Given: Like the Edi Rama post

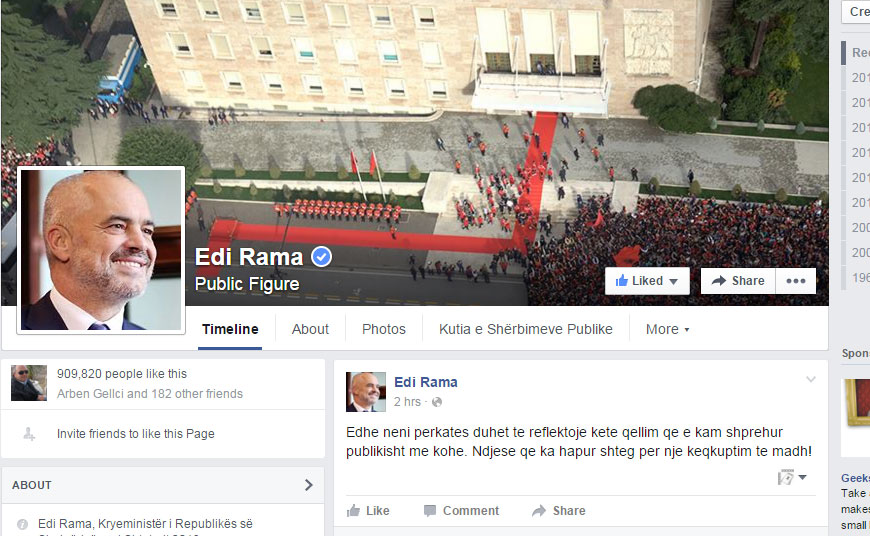Looking at the screenshot, I should pyautogui.click(x=368, y=510).
